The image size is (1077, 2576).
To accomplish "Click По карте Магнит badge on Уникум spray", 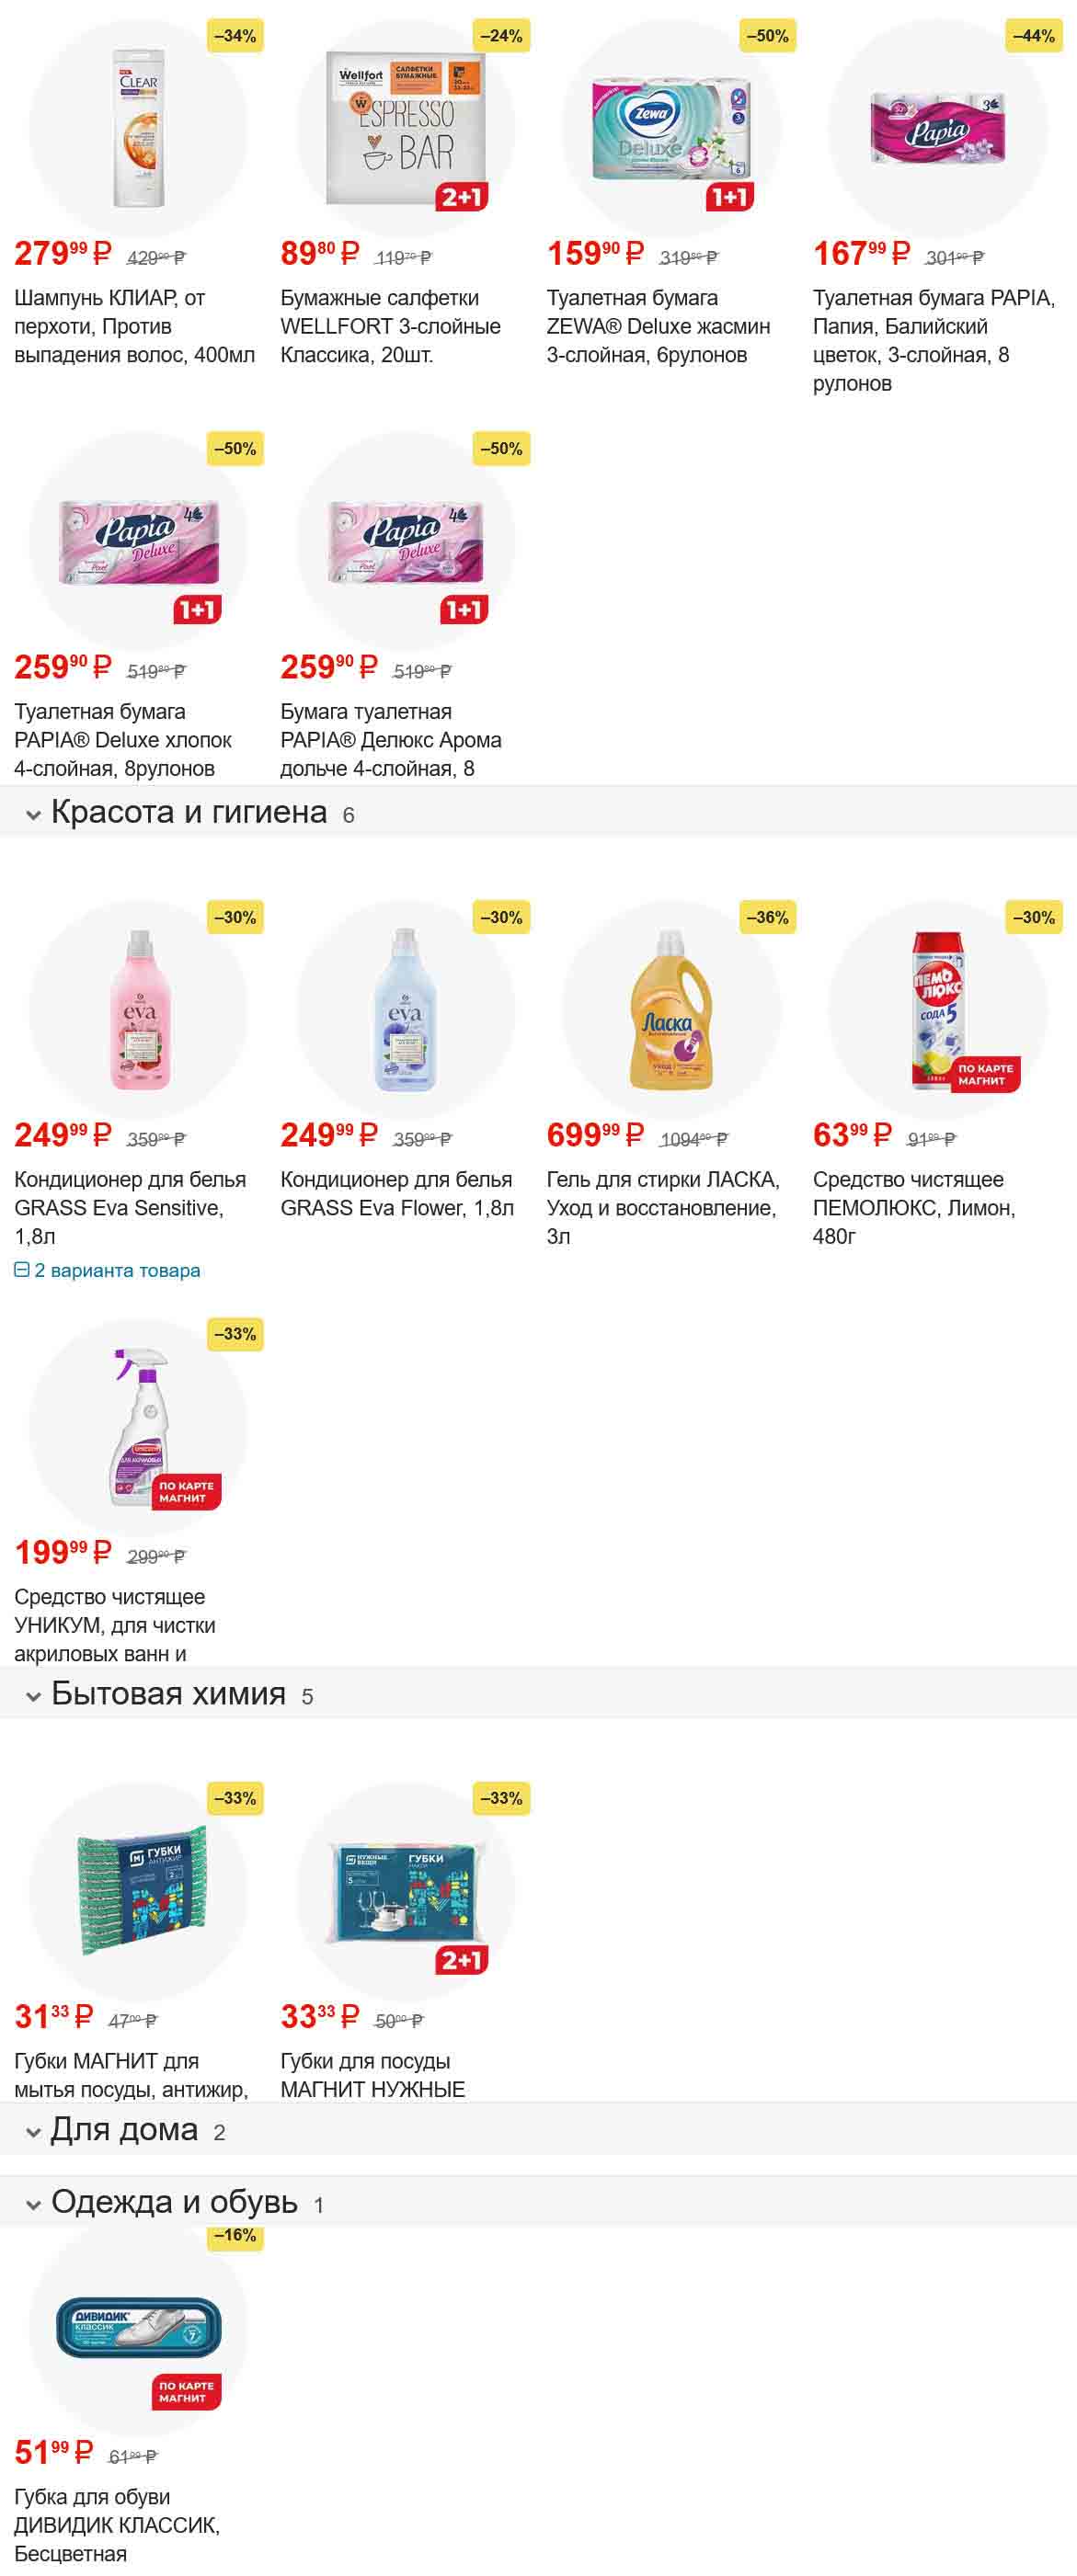I will [x=186, y=1492].
